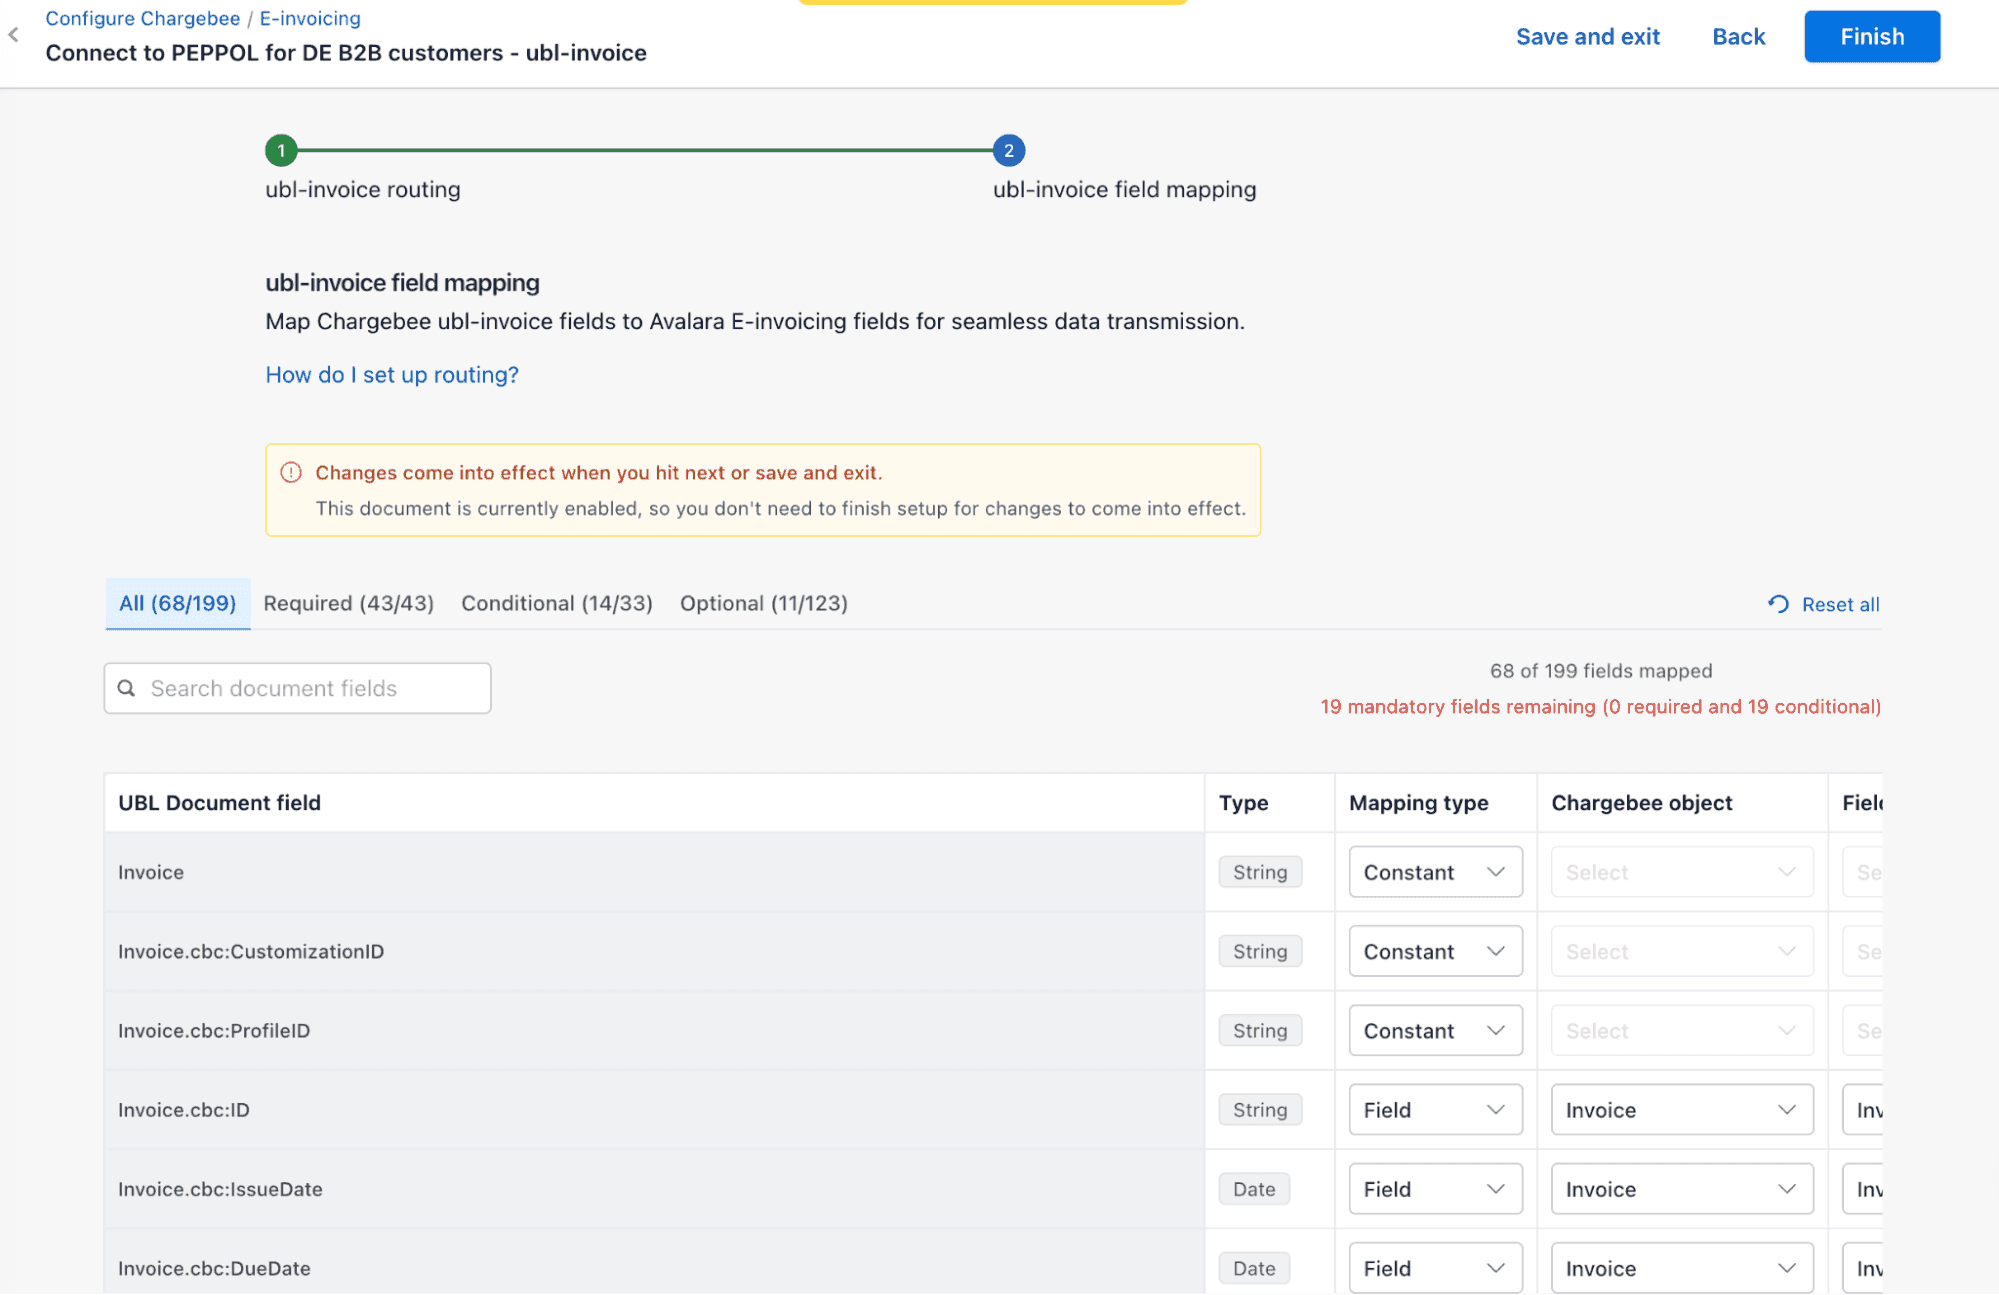Click the Finish button
This screenshot has width=1999, height=1295.
(x=1871, y=37)
